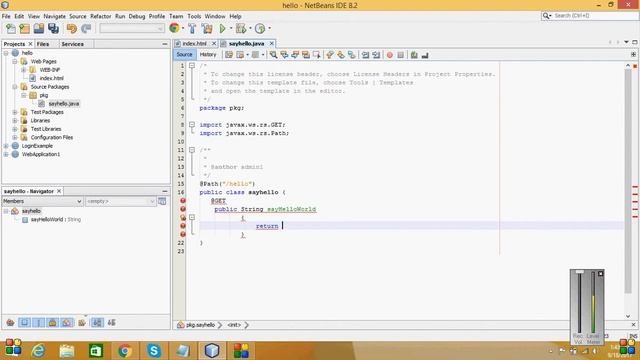
Task: Run the project with green play icon
Action: click(x=222, y=29)
